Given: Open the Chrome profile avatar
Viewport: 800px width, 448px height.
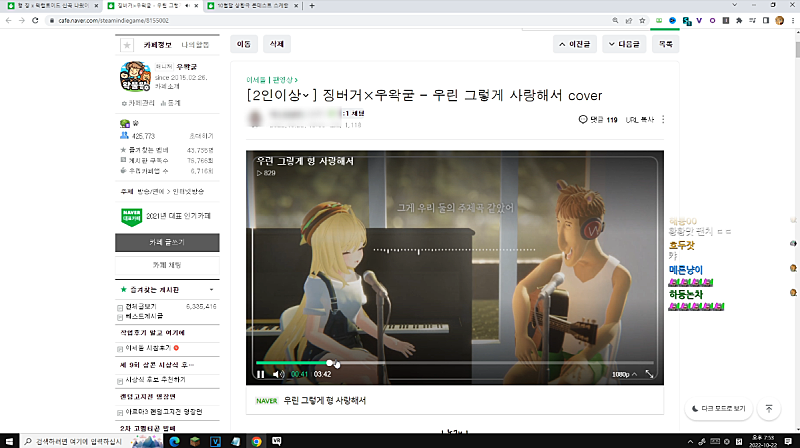Looking at the screenshot, I should [779, 20].
